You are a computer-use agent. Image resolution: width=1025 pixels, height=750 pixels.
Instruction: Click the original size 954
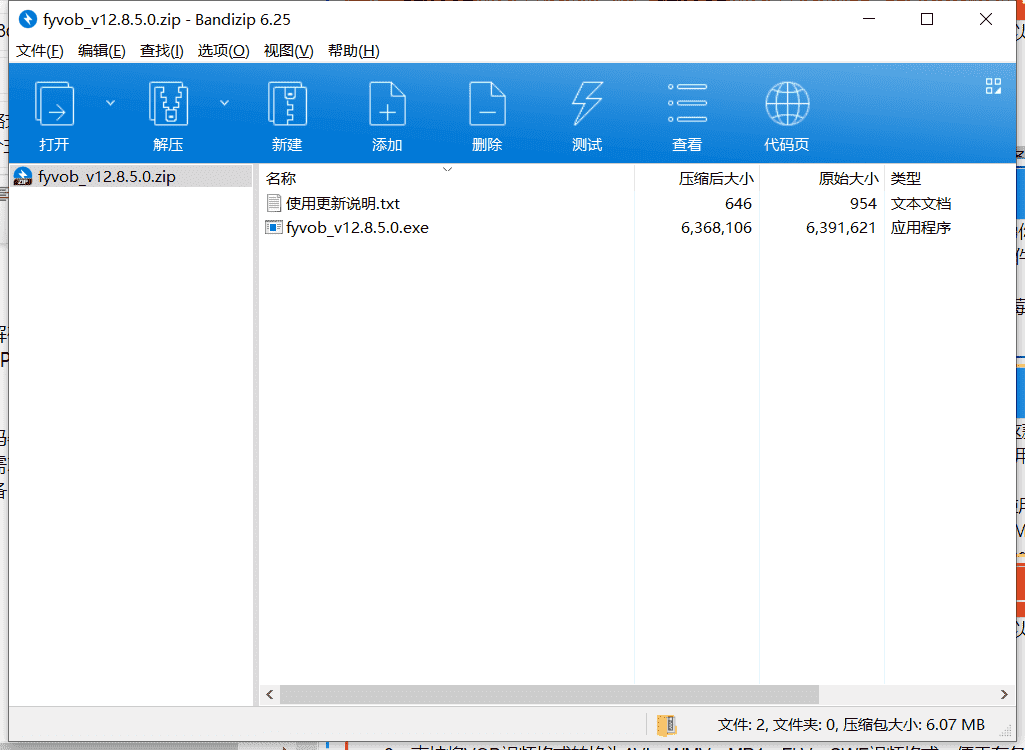[863, 203]
